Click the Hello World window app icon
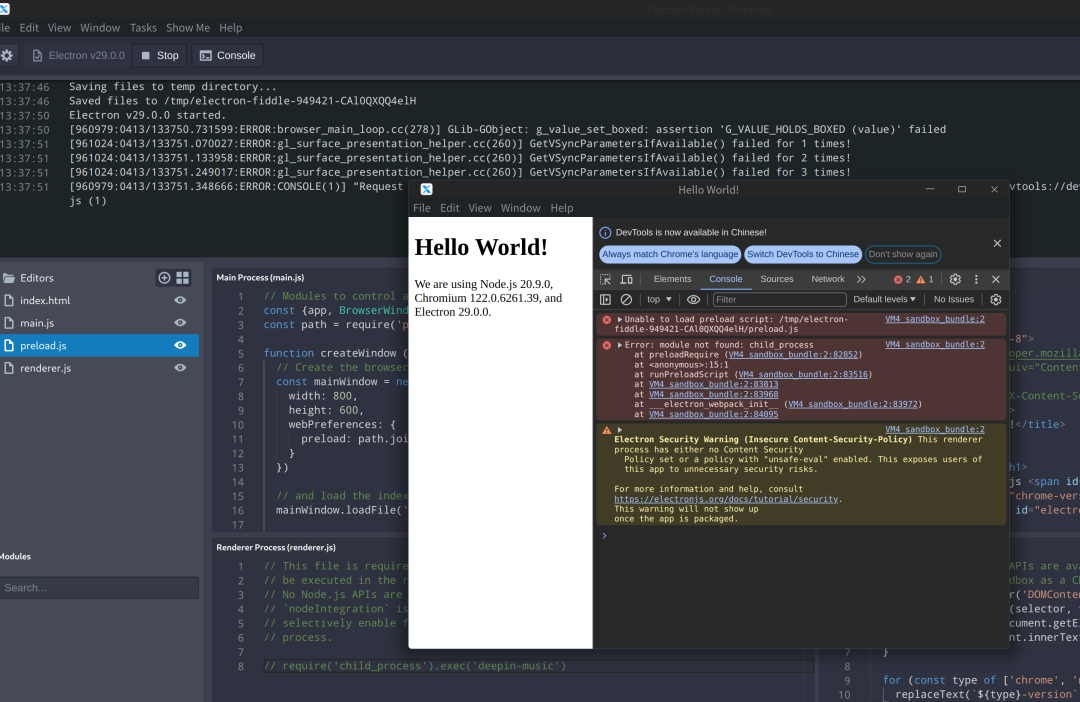 point(426,189)
